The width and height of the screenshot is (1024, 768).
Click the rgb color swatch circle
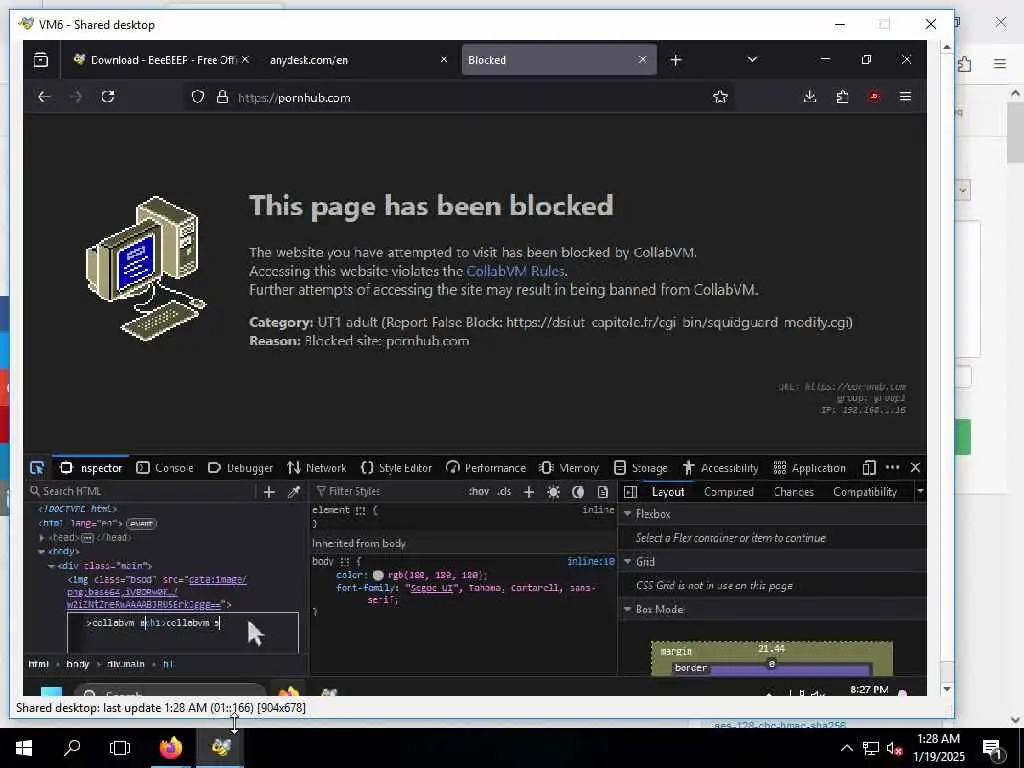pyautogui.click(x=377, y=575)
